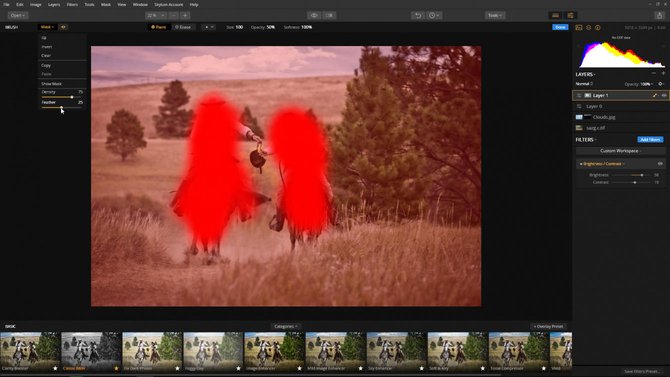Click the brush mask icon on Layer 1
The image size is (670, 377).
coord(655,95)
